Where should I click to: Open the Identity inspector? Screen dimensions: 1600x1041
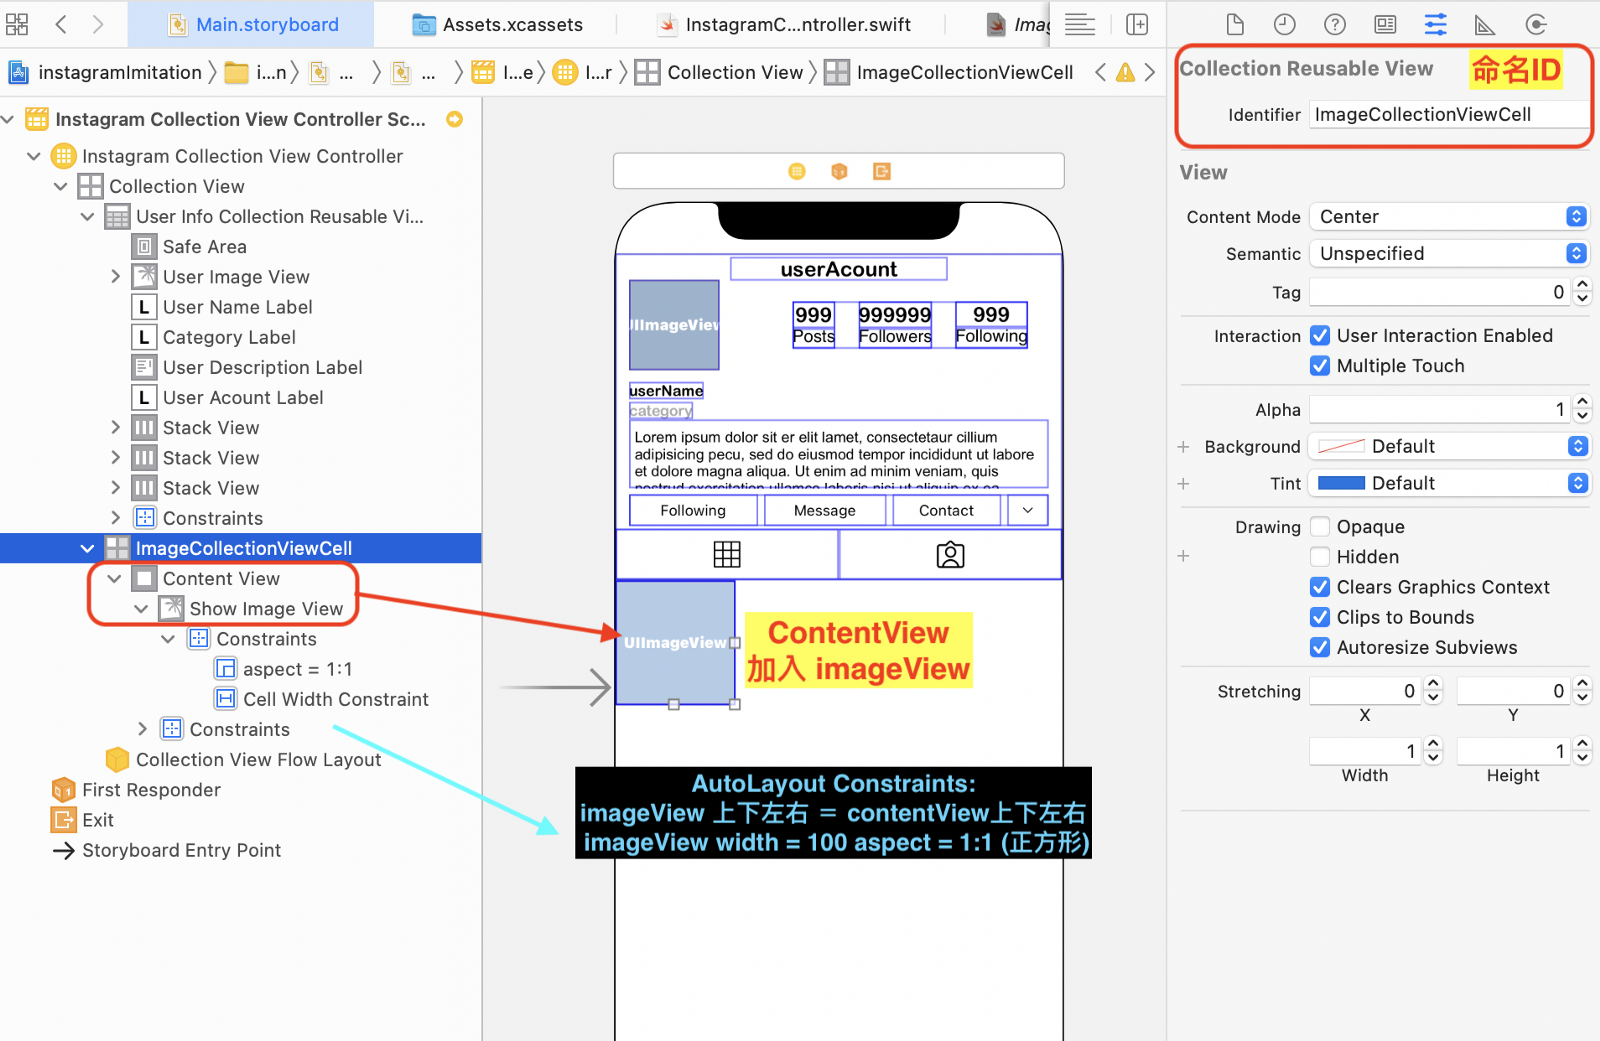tap(1384, 24)
